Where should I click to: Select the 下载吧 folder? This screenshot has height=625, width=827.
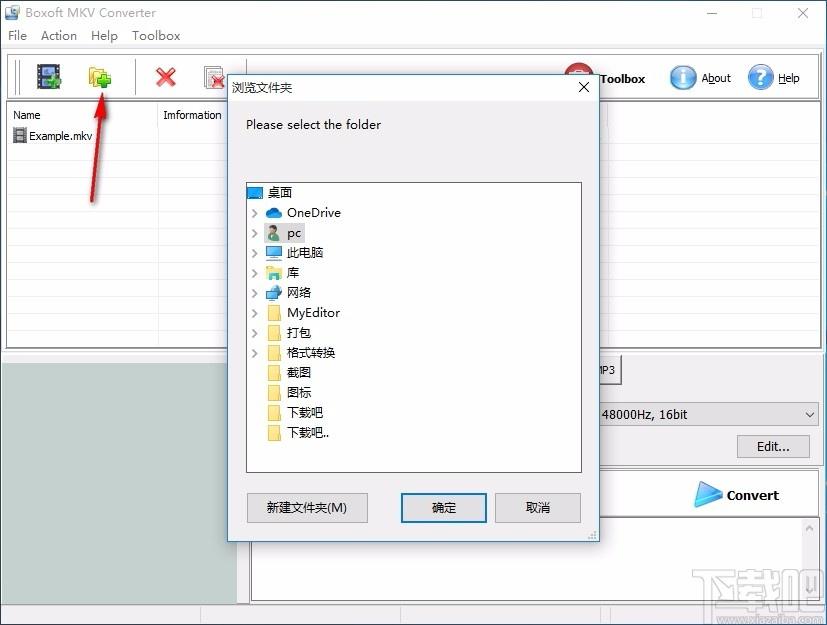(x=305, y=413)
